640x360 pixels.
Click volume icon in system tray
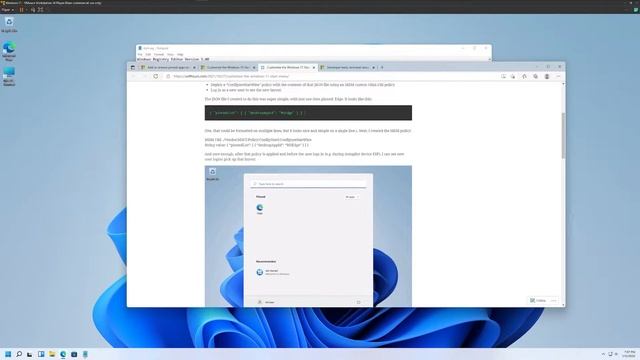tap(616, 354)
